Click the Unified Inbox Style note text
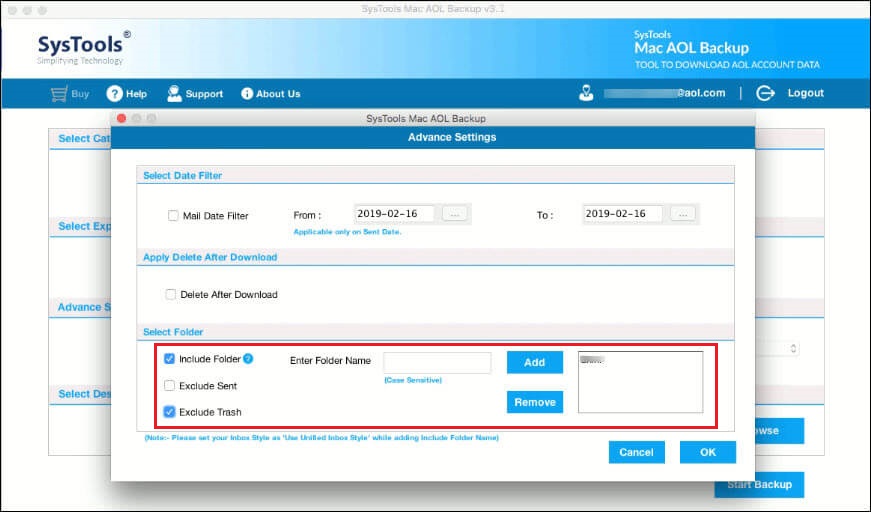The width and height of the screenshot is (871, 512). [322, 438]
